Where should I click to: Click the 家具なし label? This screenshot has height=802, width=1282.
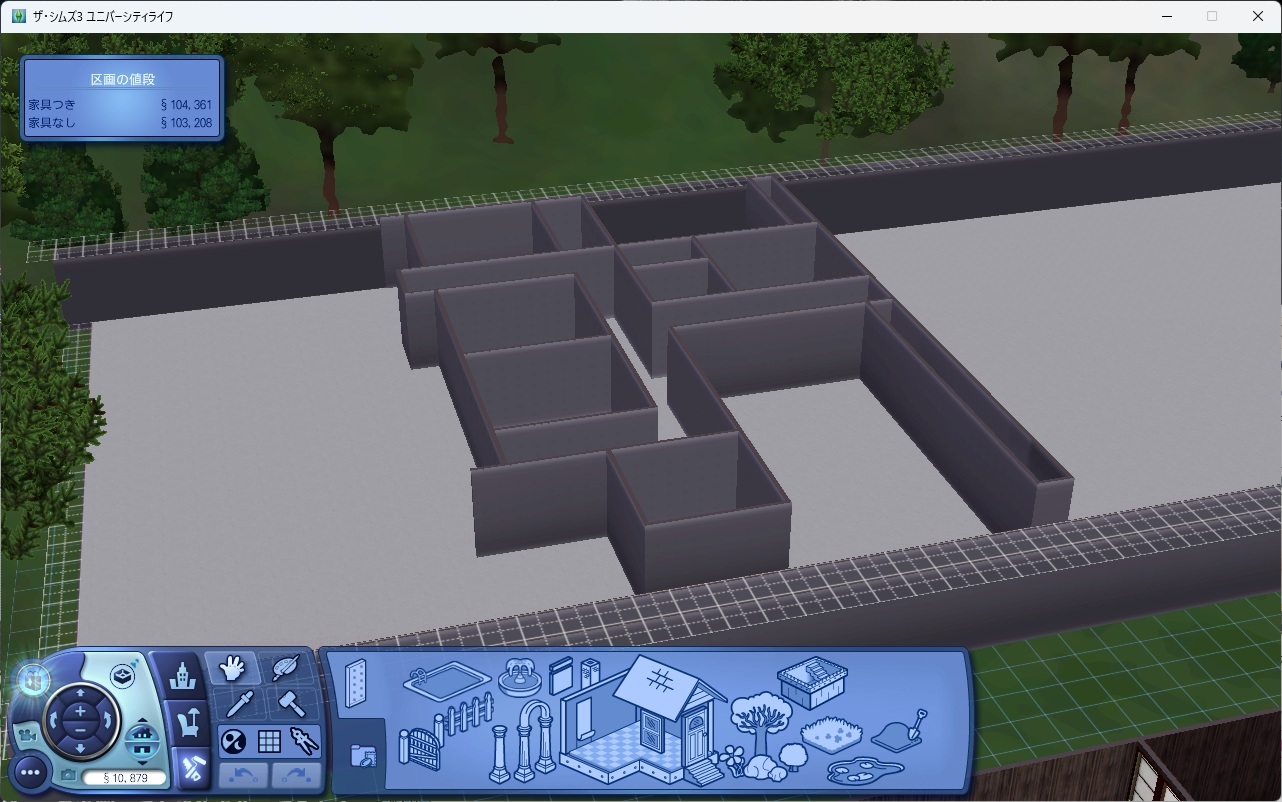point(52,123)
